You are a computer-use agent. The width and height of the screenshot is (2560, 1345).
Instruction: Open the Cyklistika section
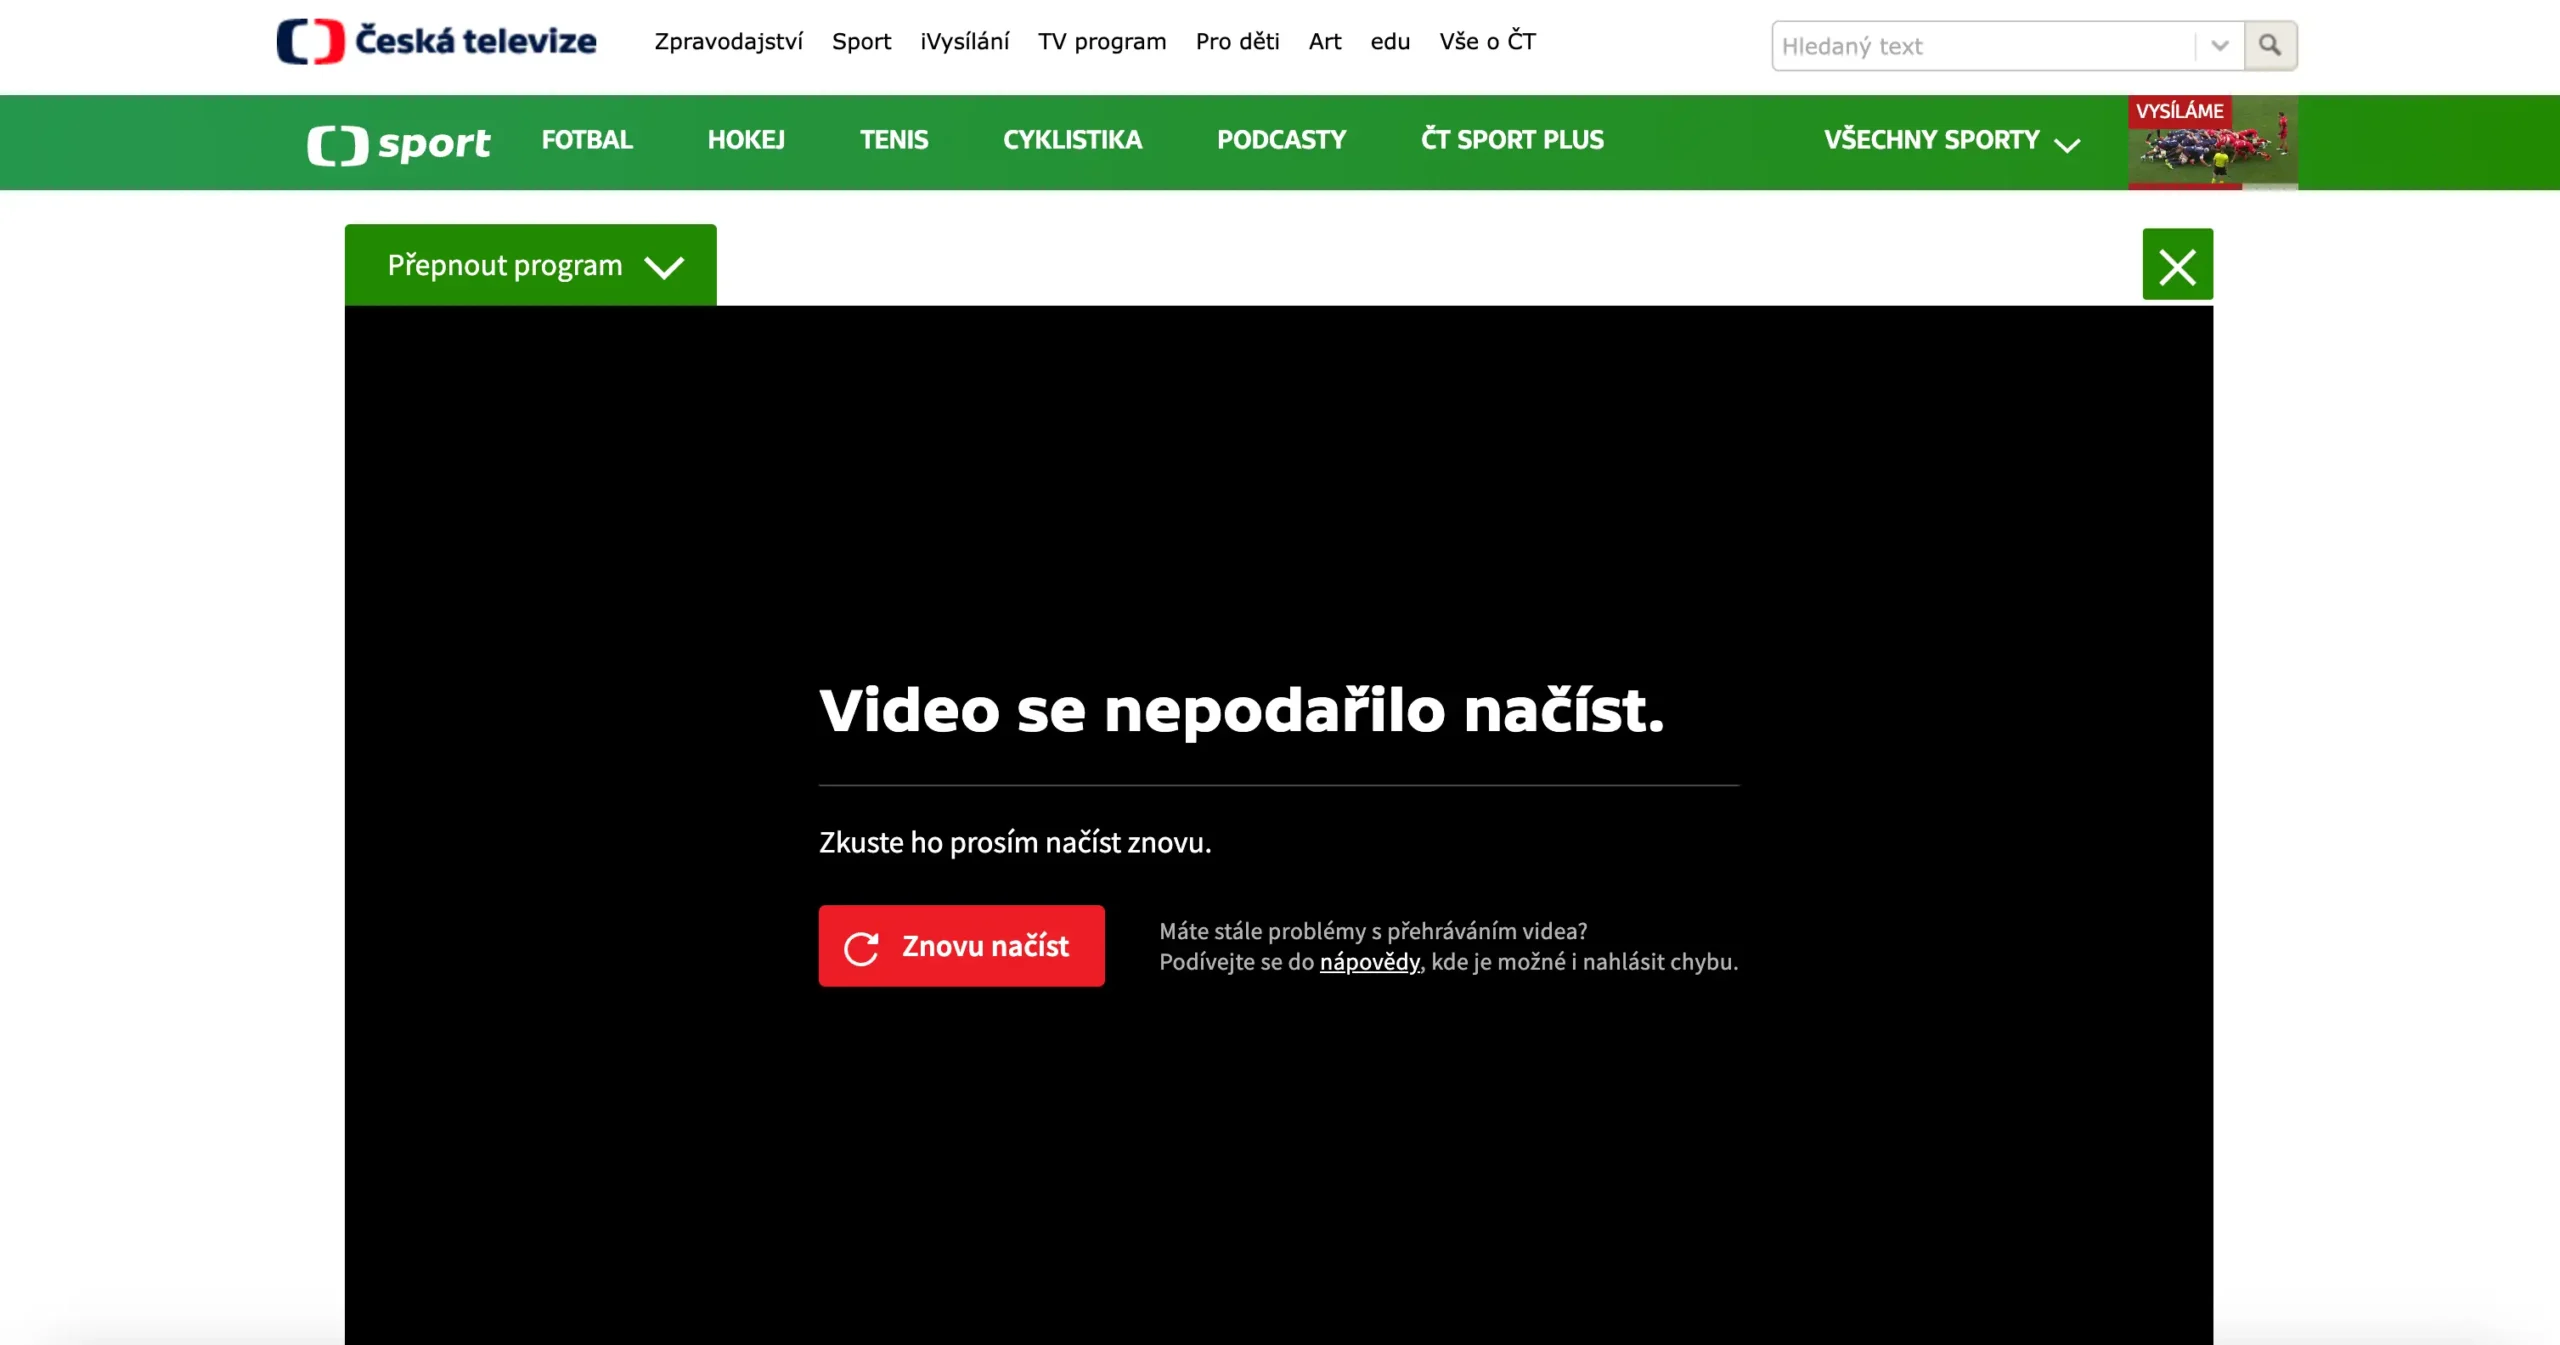click(1072, 140)
